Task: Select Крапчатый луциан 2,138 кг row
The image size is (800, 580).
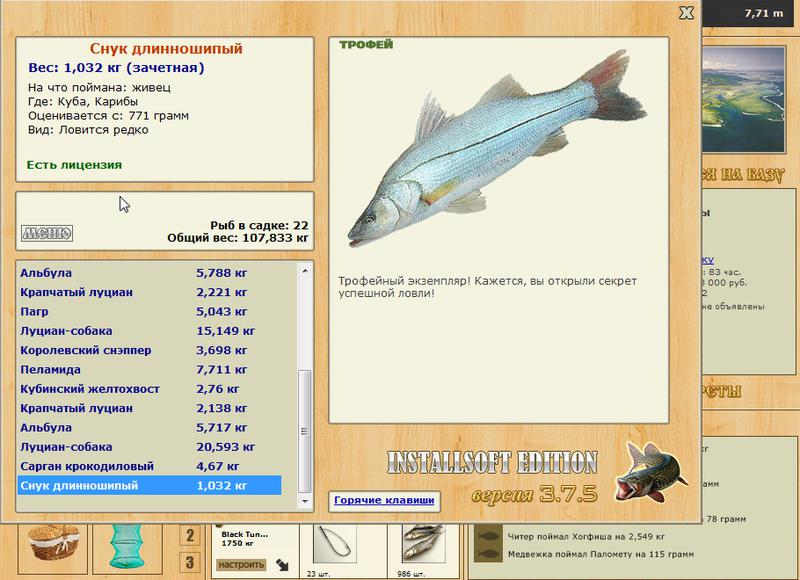Action: 149,409
